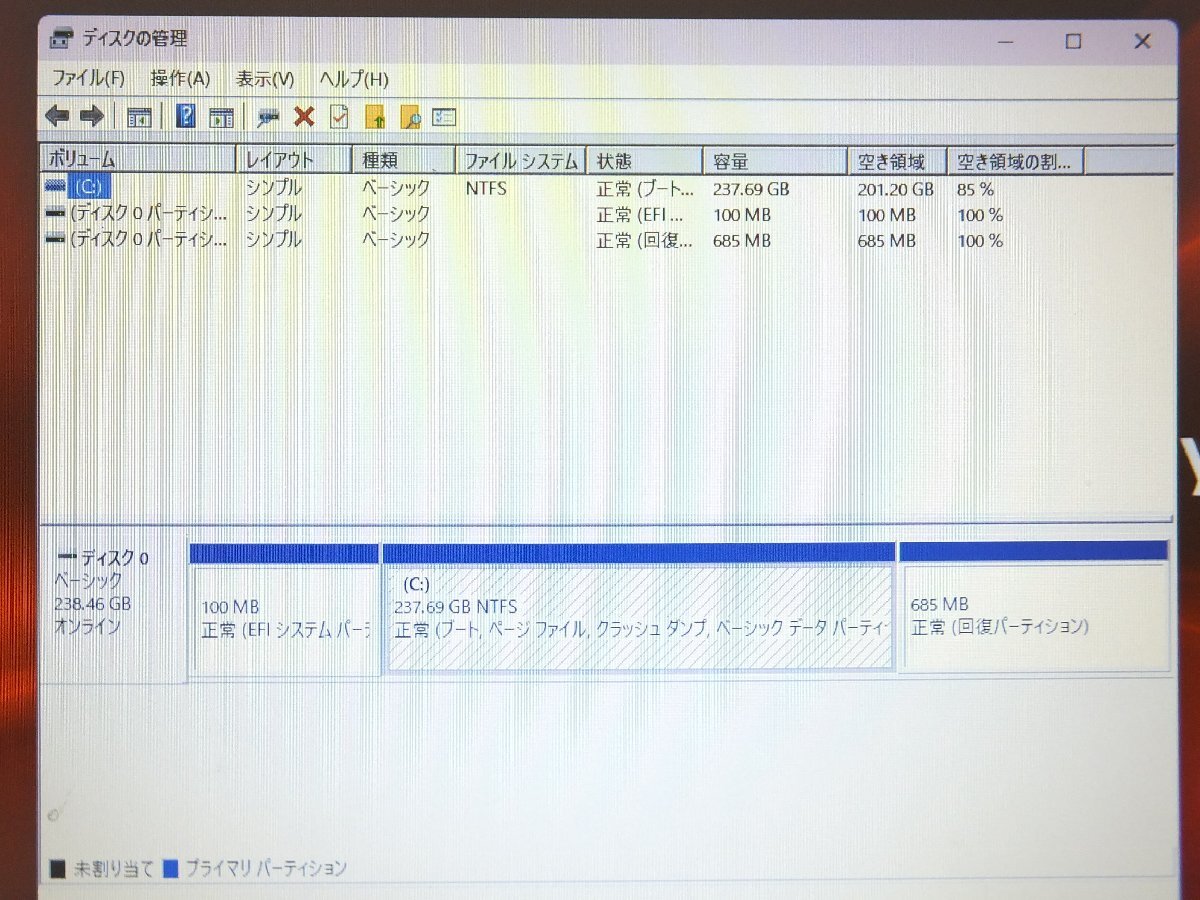The image size is (1200, 900).
Task: Click the 正常 (EFI ... status cell
Action: pyautogui.click(x=641, y=214)
